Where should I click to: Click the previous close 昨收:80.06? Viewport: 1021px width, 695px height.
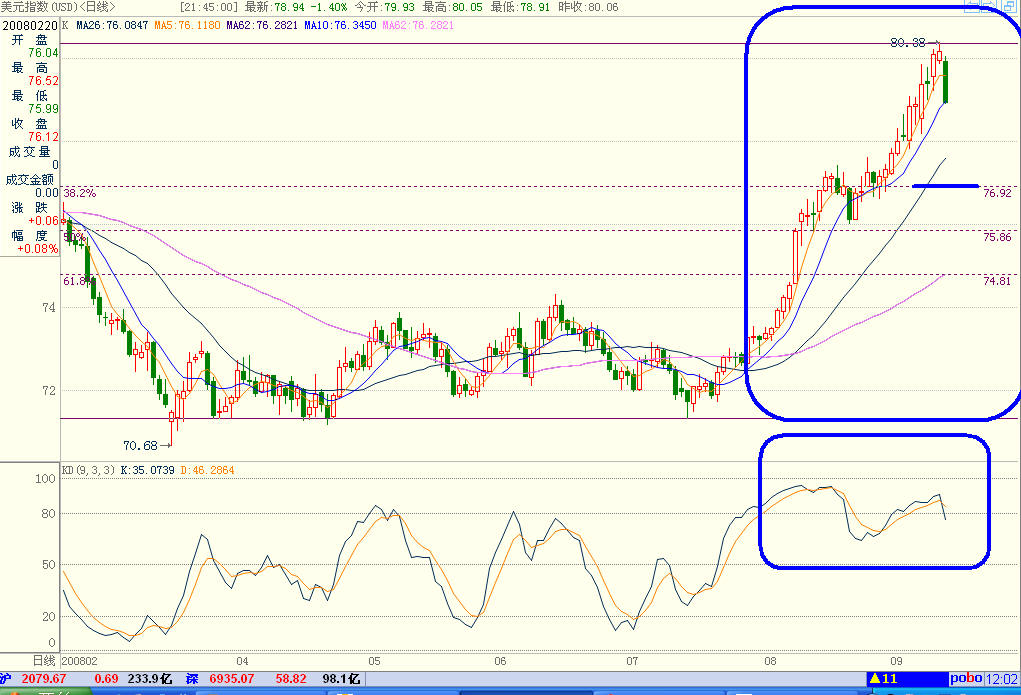(589, 7)
